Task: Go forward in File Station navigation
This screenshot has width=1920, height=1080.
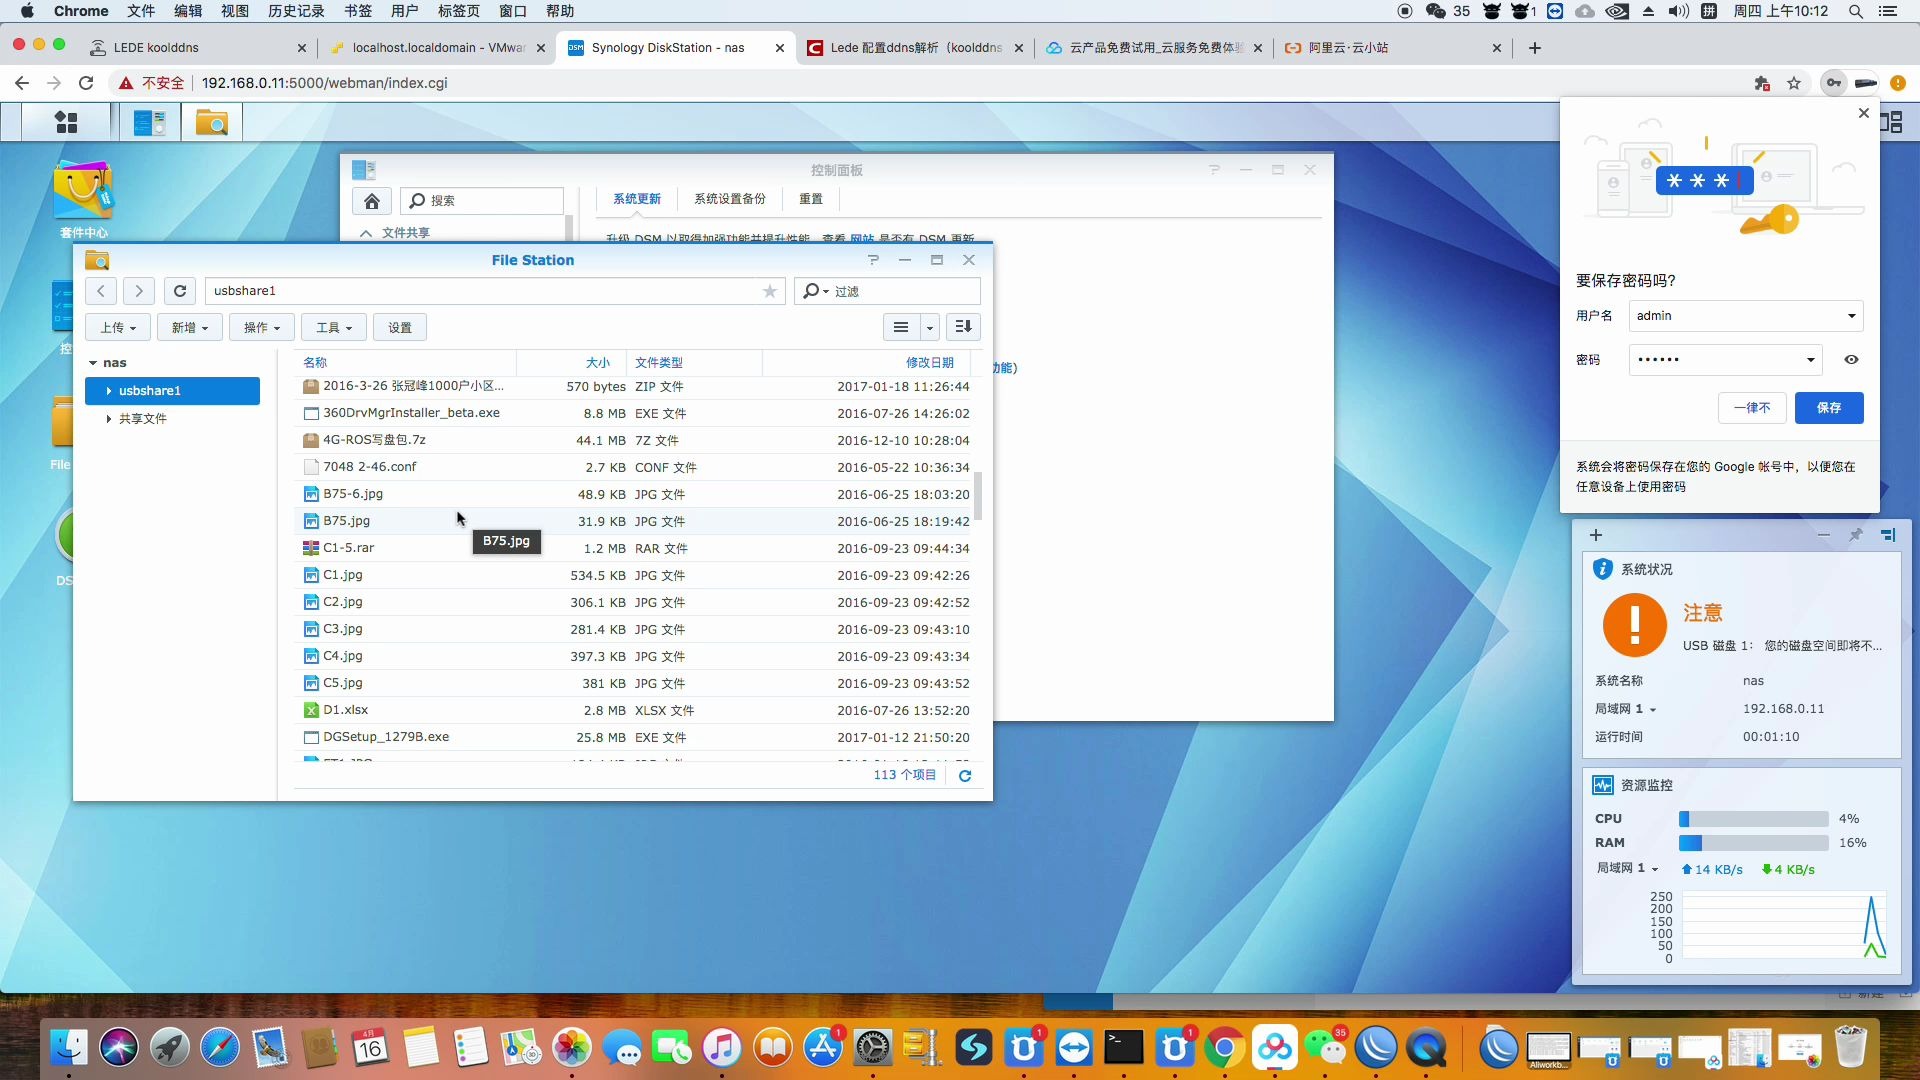Action: coord(139,291)
